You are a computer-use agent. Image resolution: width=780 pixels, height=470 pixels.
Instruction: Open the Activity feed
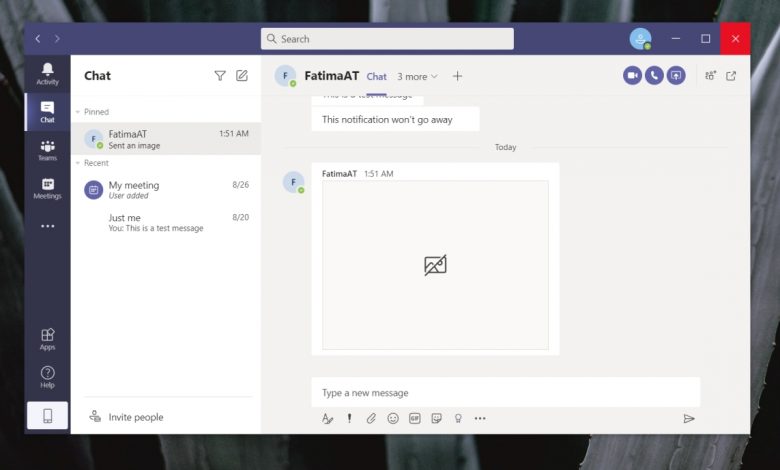[47, 74]
